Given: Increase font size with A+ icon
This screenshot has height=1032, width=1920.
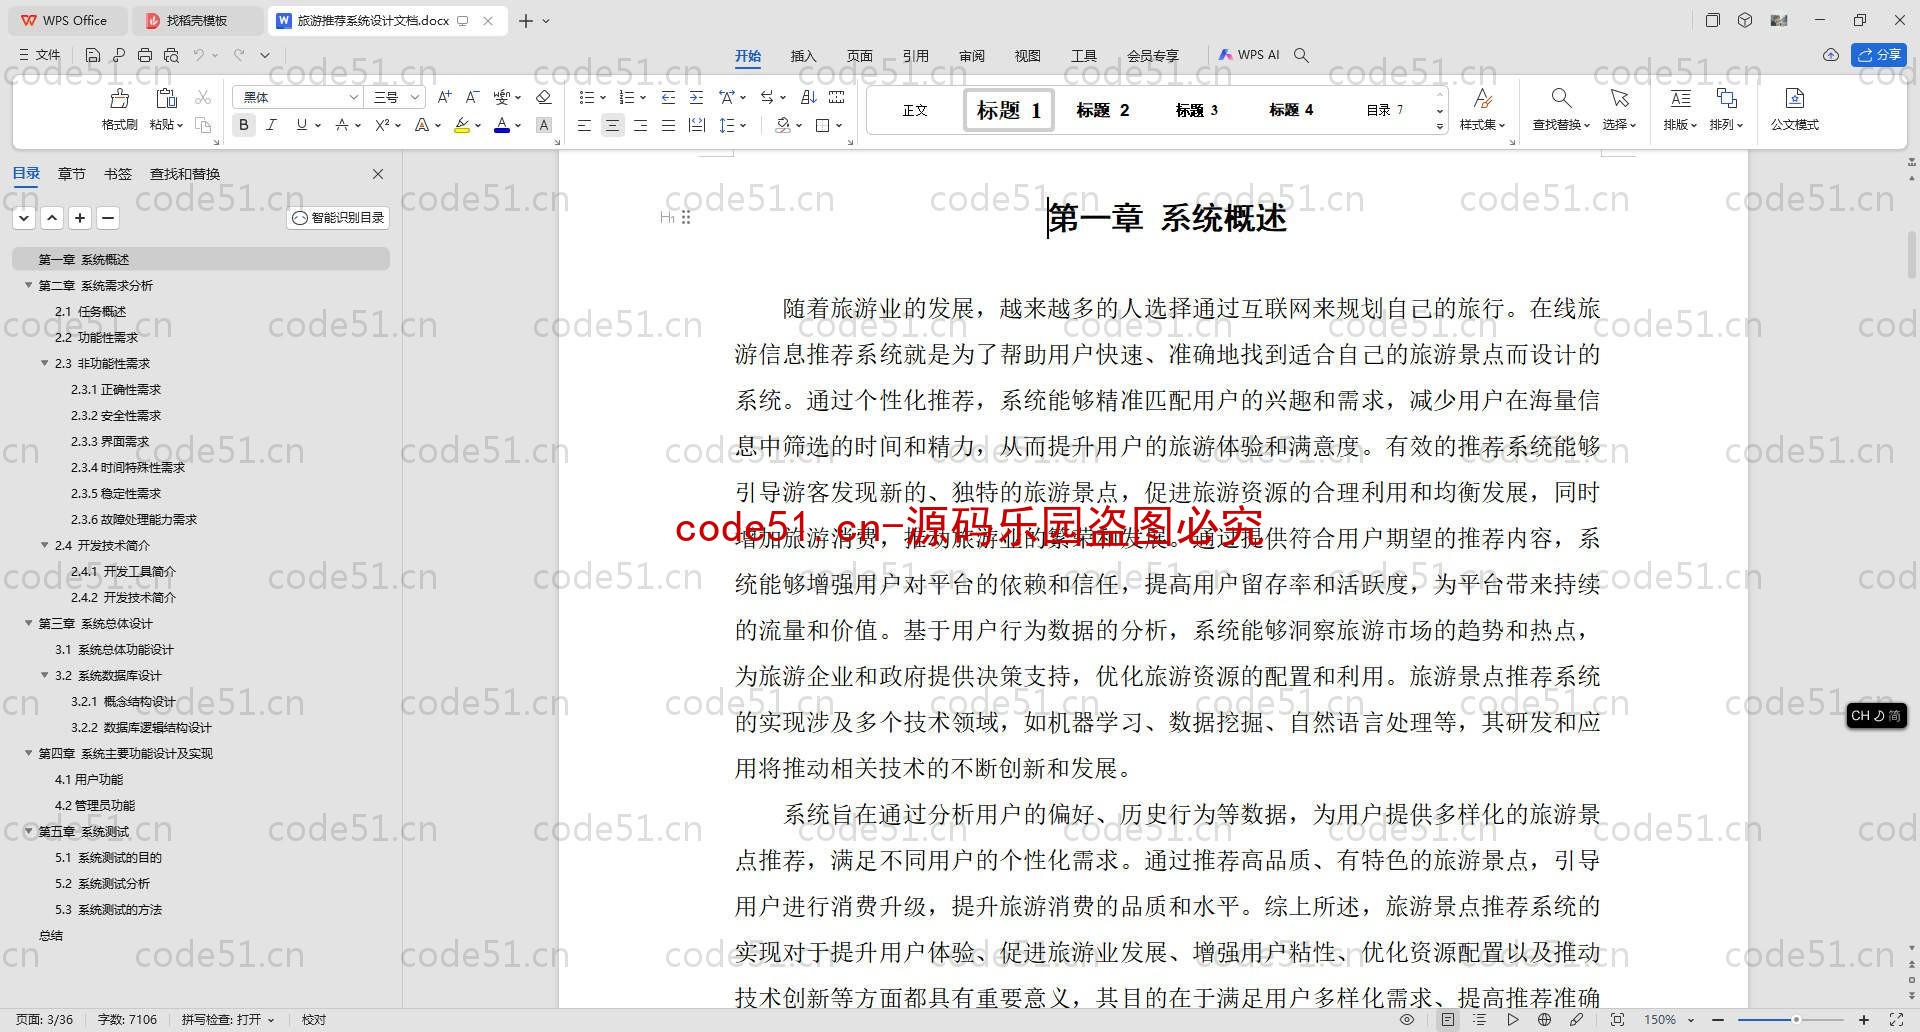Looking at the screenshot, I should pyautogui.click(x=445, y=97).
